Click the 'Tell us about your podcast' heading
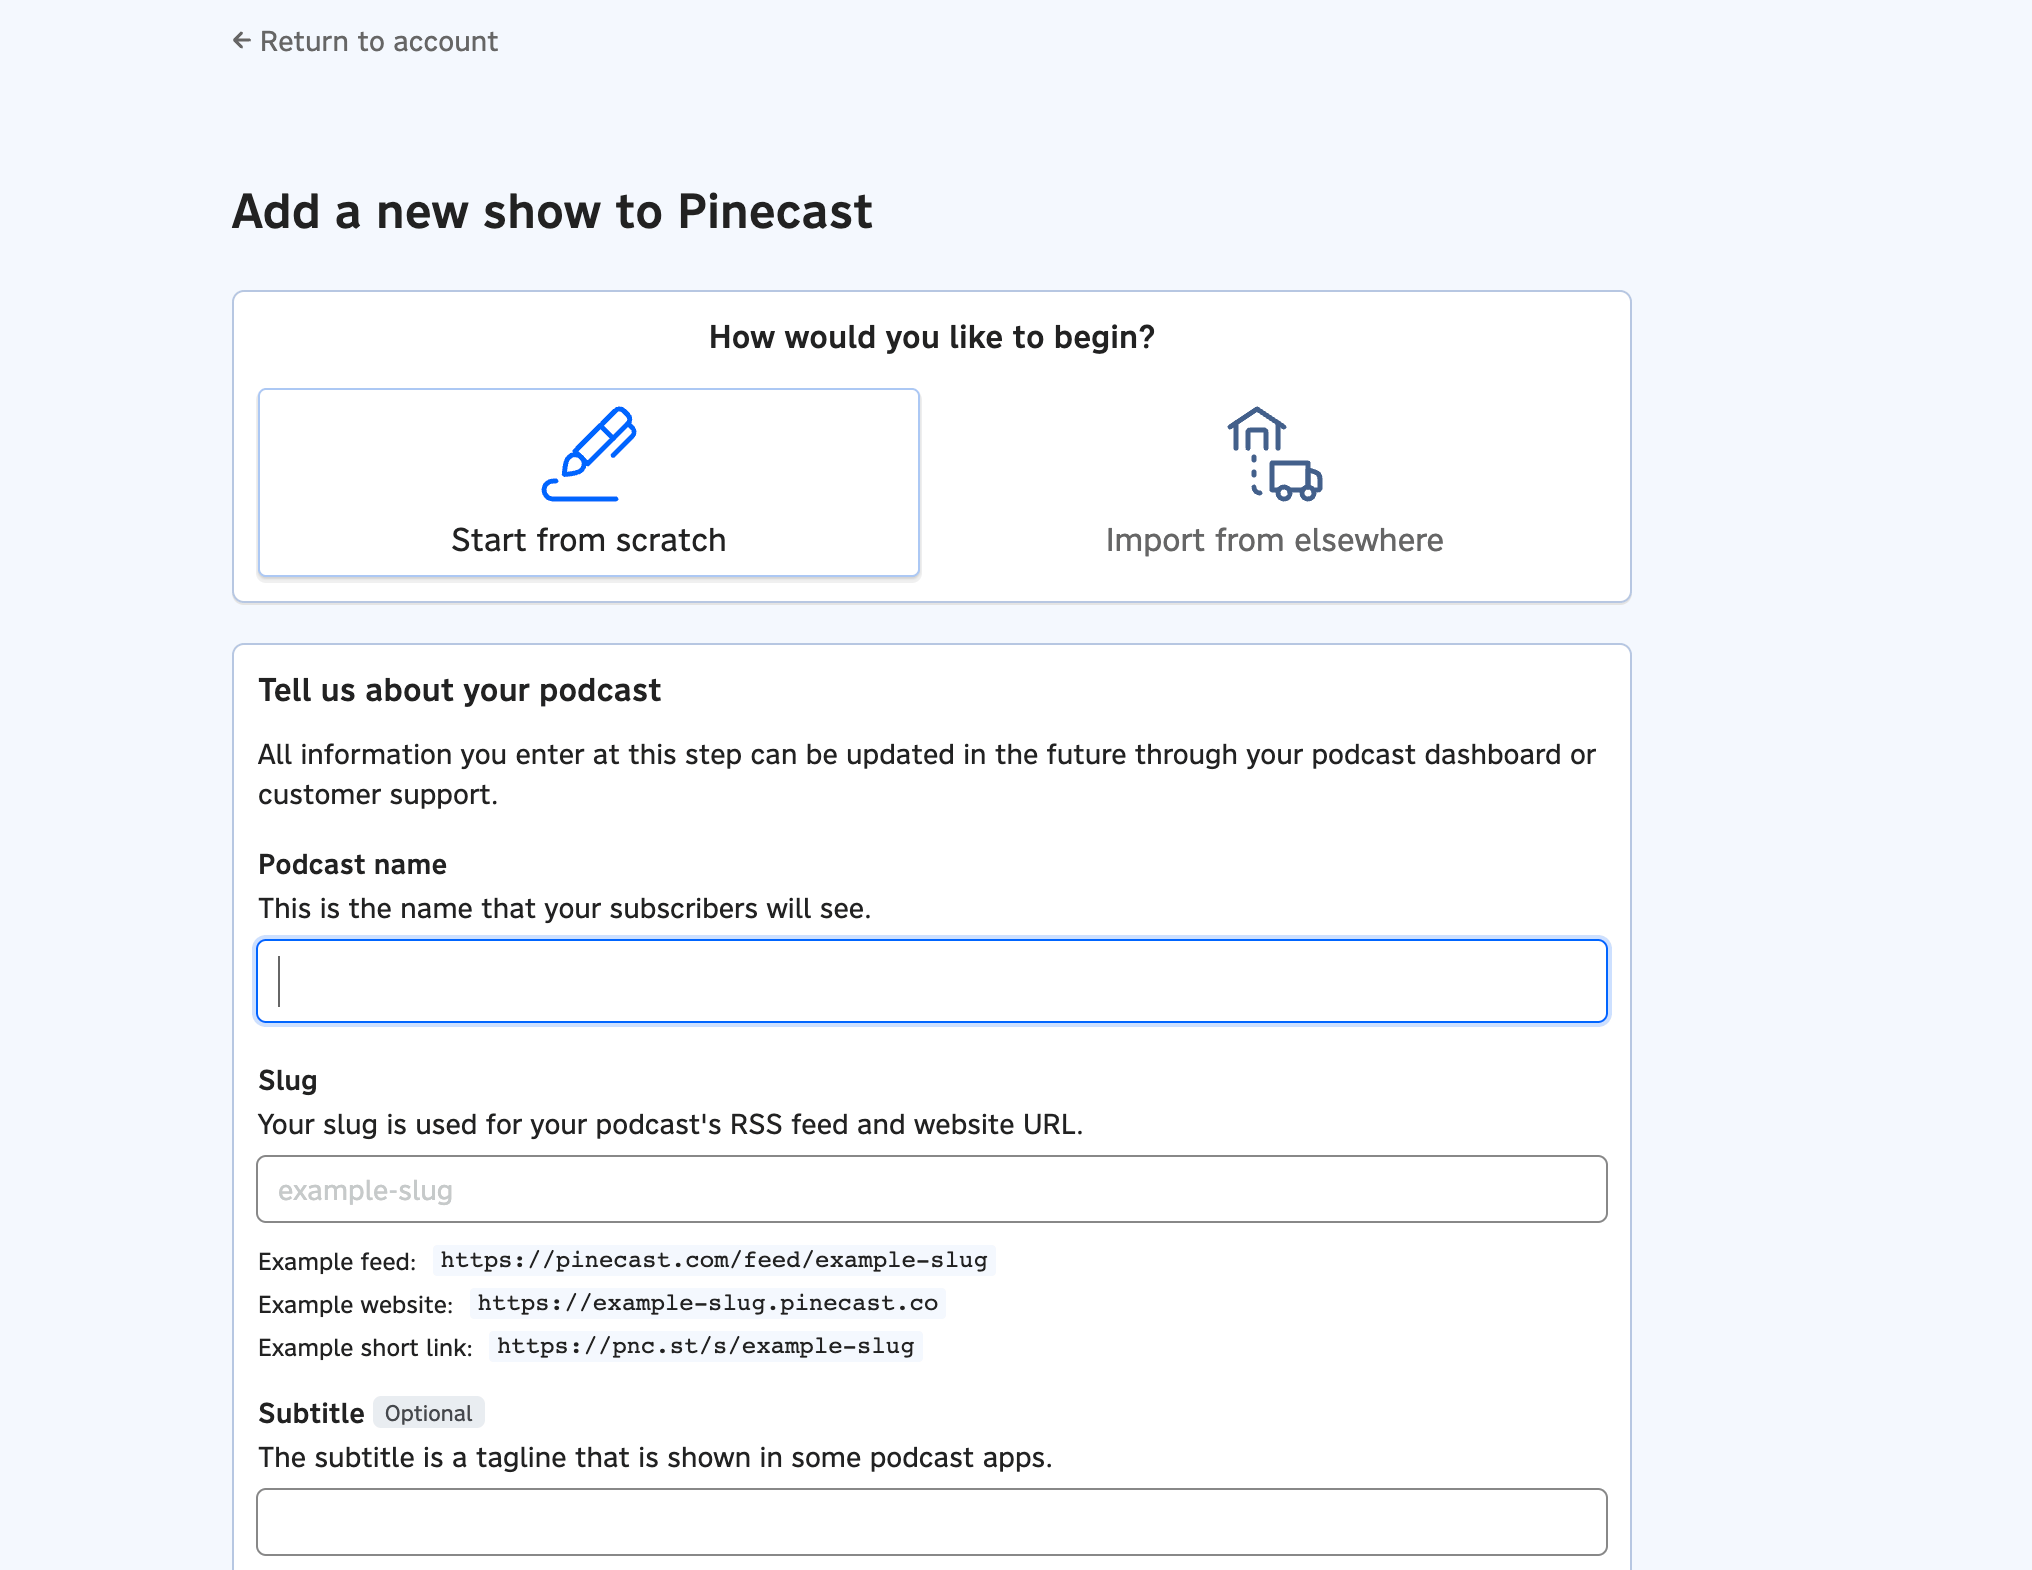 (x=459, y=690)
